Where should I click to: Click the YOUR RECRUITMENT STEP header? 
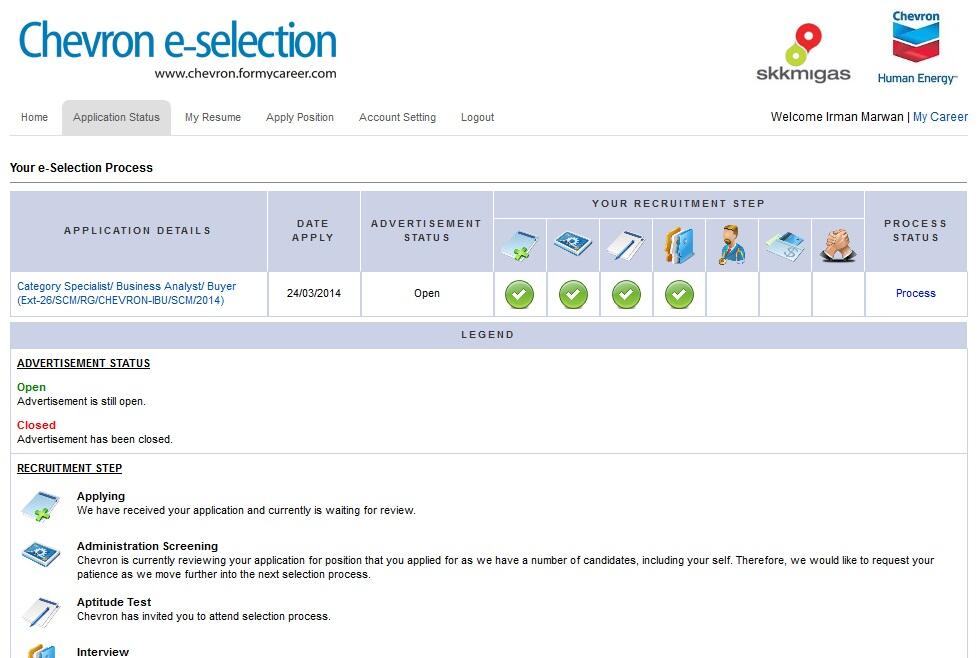click(679, 204)
